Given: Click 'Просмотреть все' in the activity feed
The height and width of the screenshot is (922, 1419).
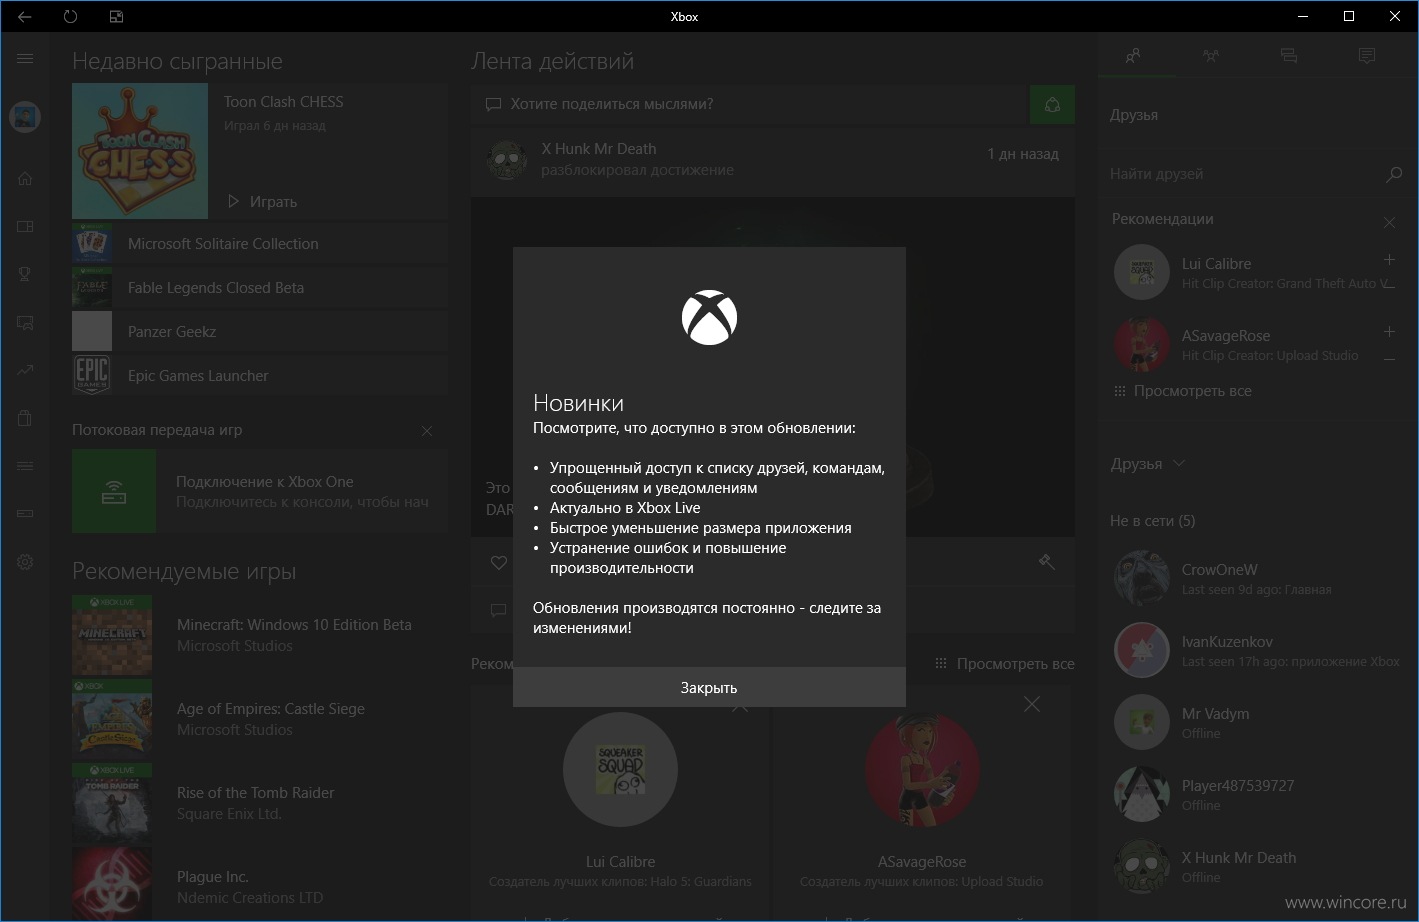Looking at the screenshot, I should point(1005,664).
